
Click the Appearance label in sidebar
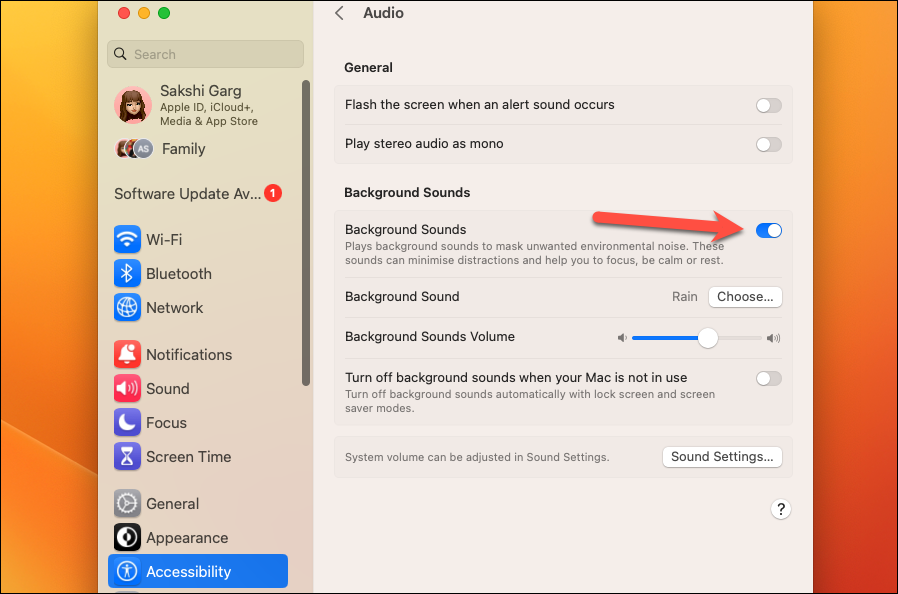[187, 538]
